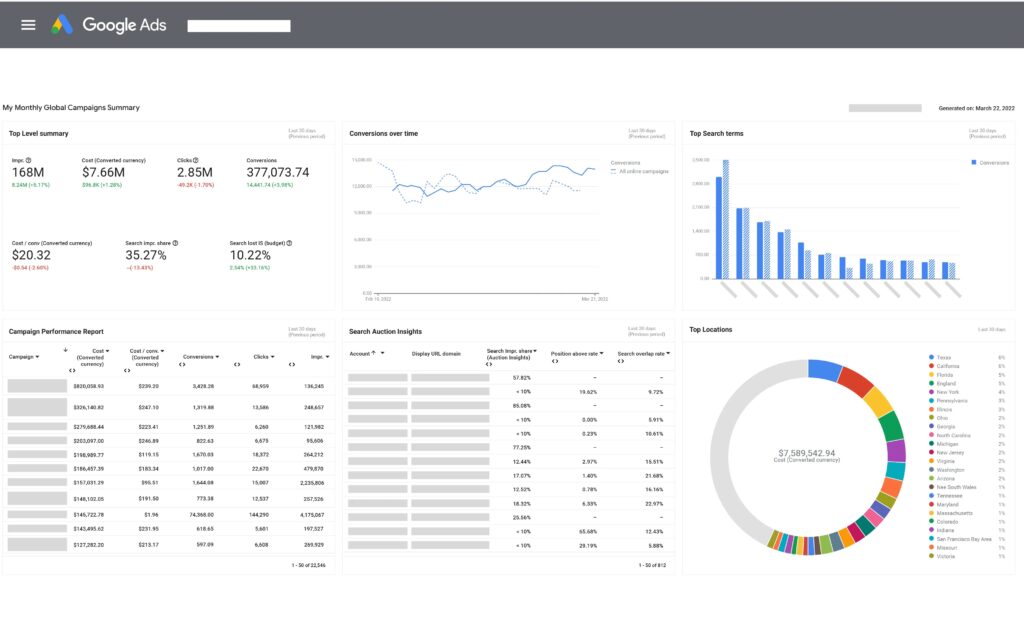The width and height of the screenshot is (1024, 621).
Task: Open Cost (Converted currency) column header menu
Action: point(107,351)
